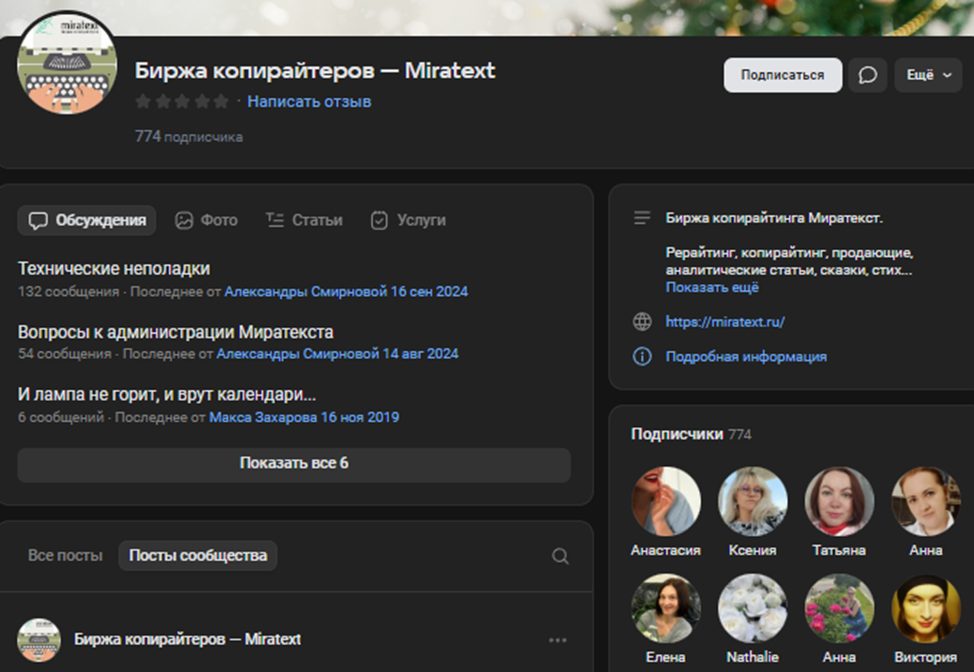Viewport: 974px width, 672px height.
Task: Expand description with Показать ещё
Action: [x=712, y=288]
